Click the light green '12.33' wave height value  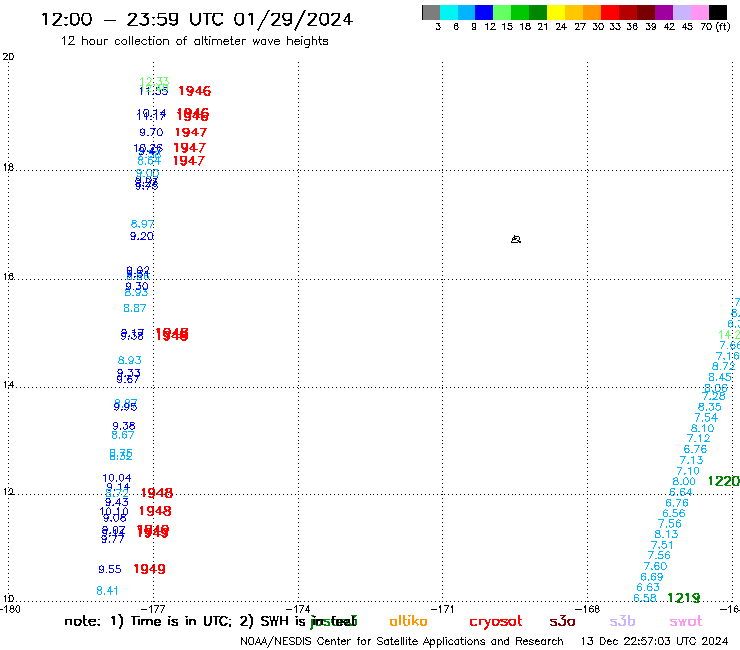point(154,82)
